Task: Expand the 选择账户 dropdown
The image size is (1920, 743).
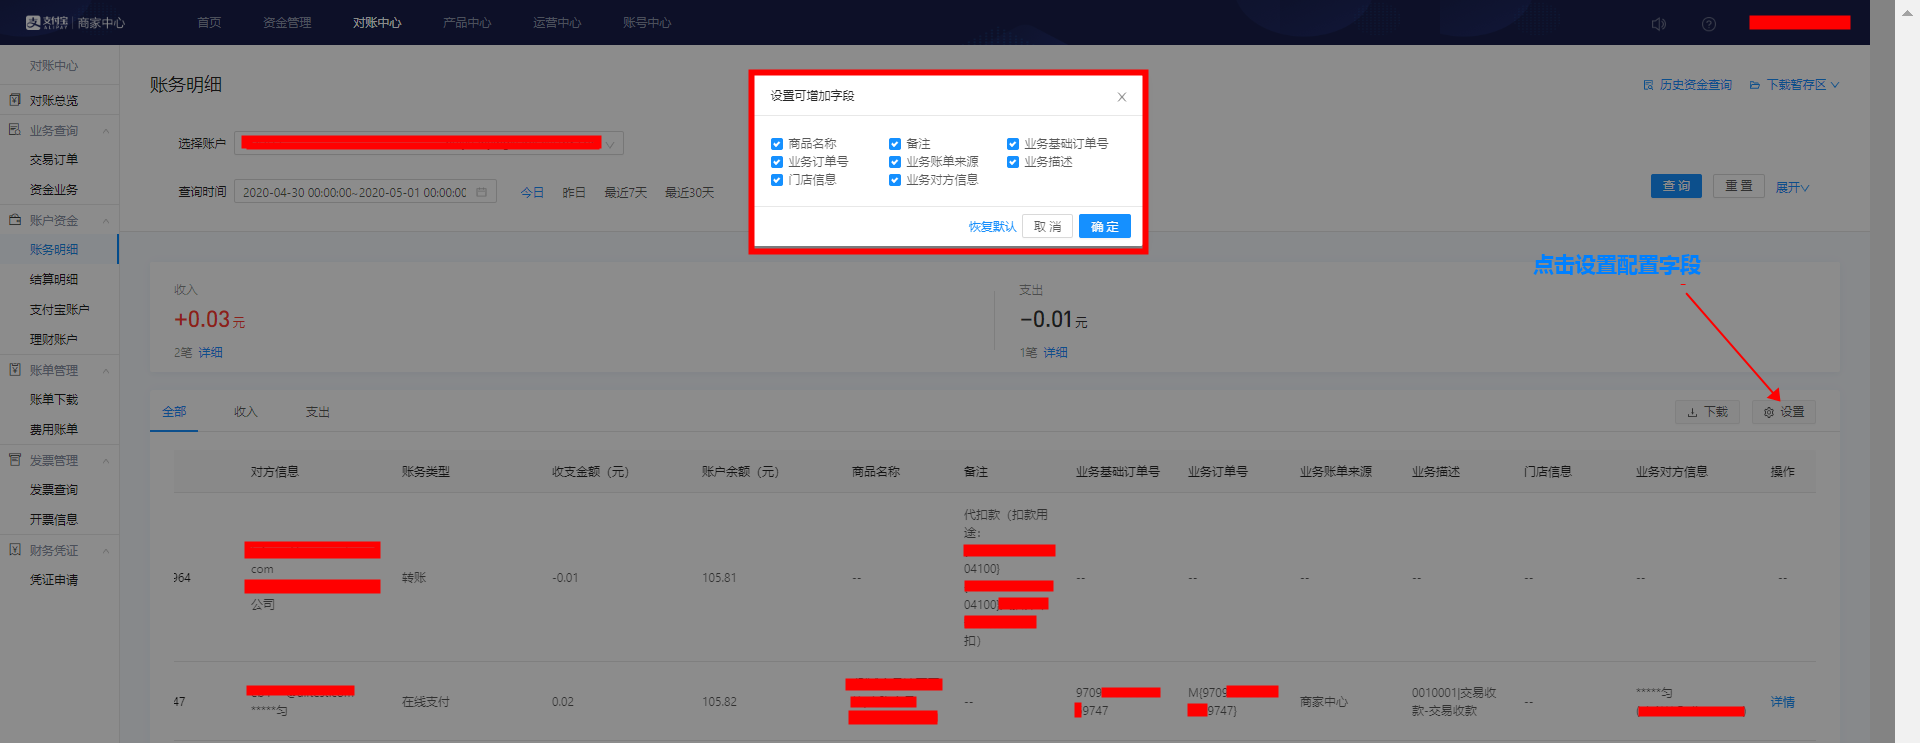Action: [610, 144]
